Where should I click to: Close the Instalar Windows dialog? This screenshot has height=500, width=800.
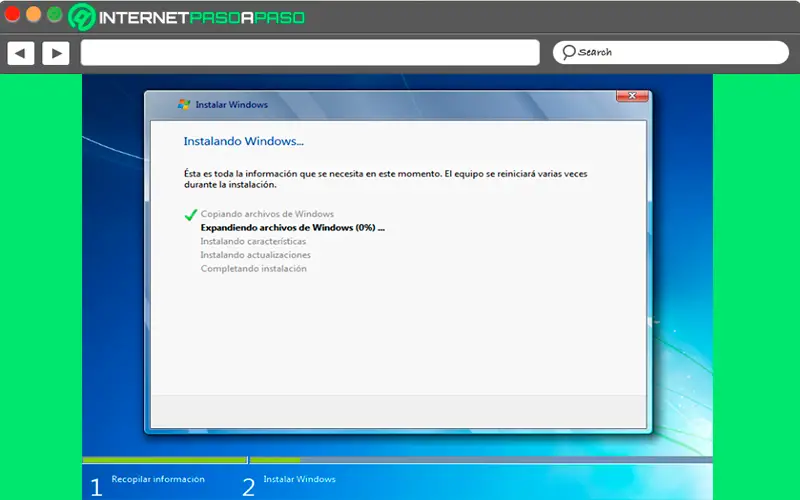point(632,96)
